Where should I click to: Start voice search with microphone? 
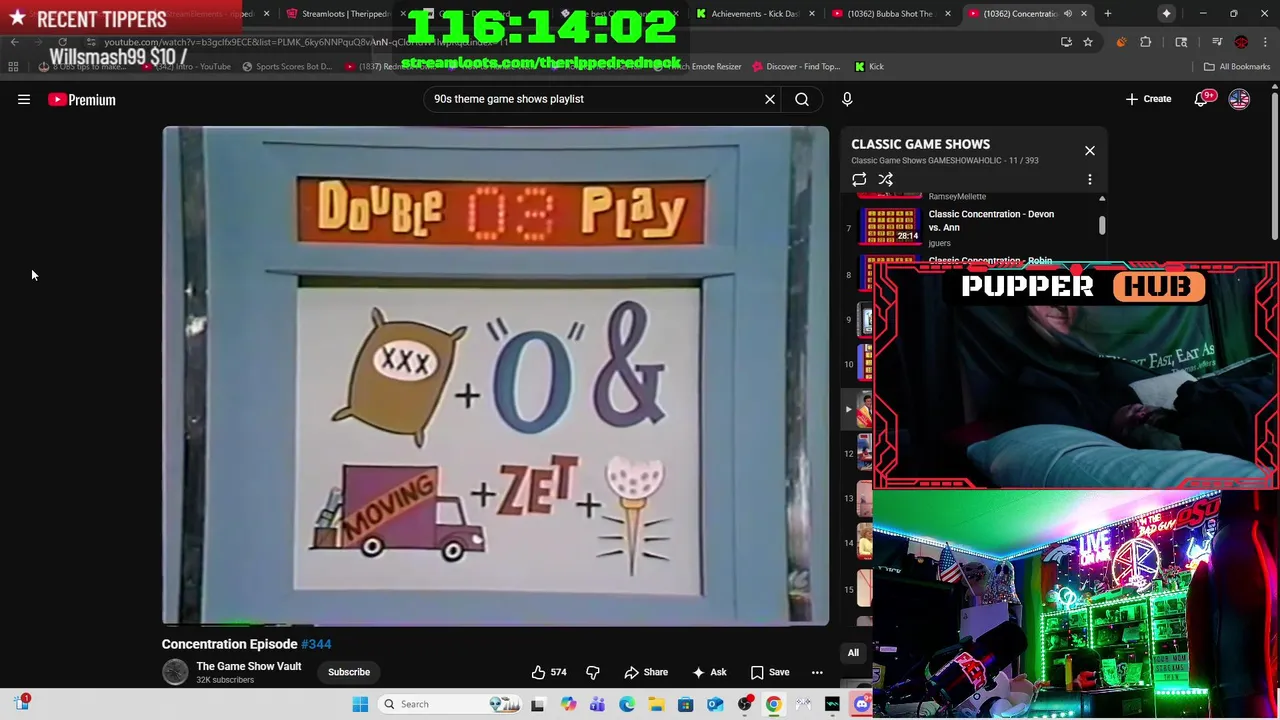click(x=847, y=99)
